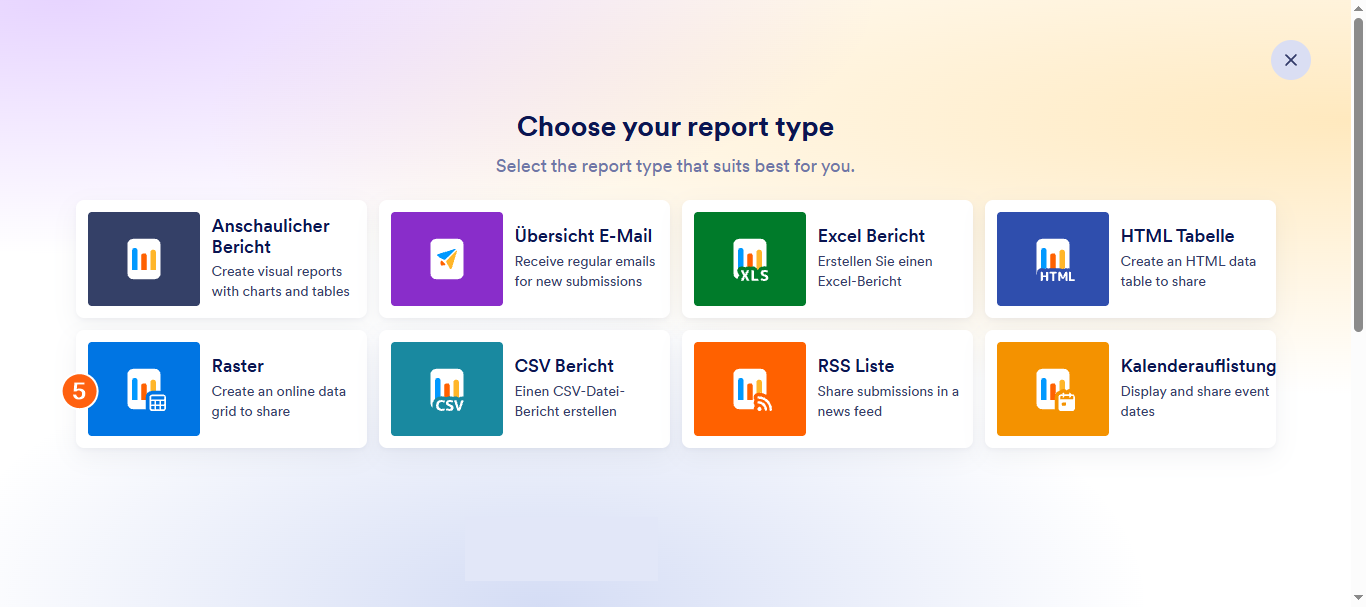
Task: Click the teal CSV icon tile
Action: coord(447,389)
